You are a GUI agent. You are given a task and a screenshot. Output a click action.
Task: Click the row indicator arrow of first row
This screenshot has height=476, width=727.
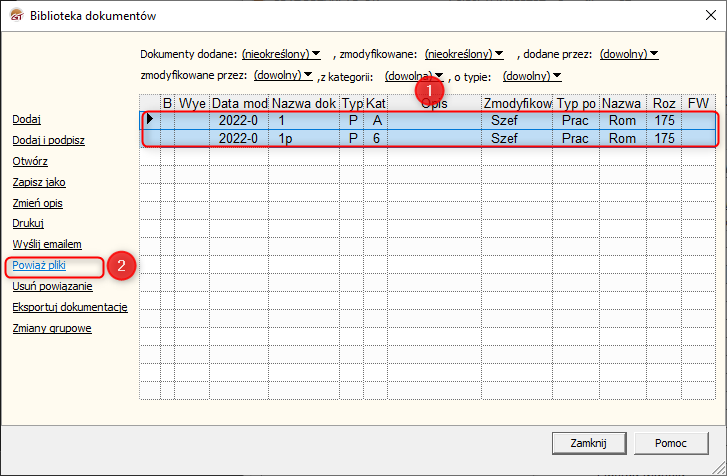pos(150,120)
